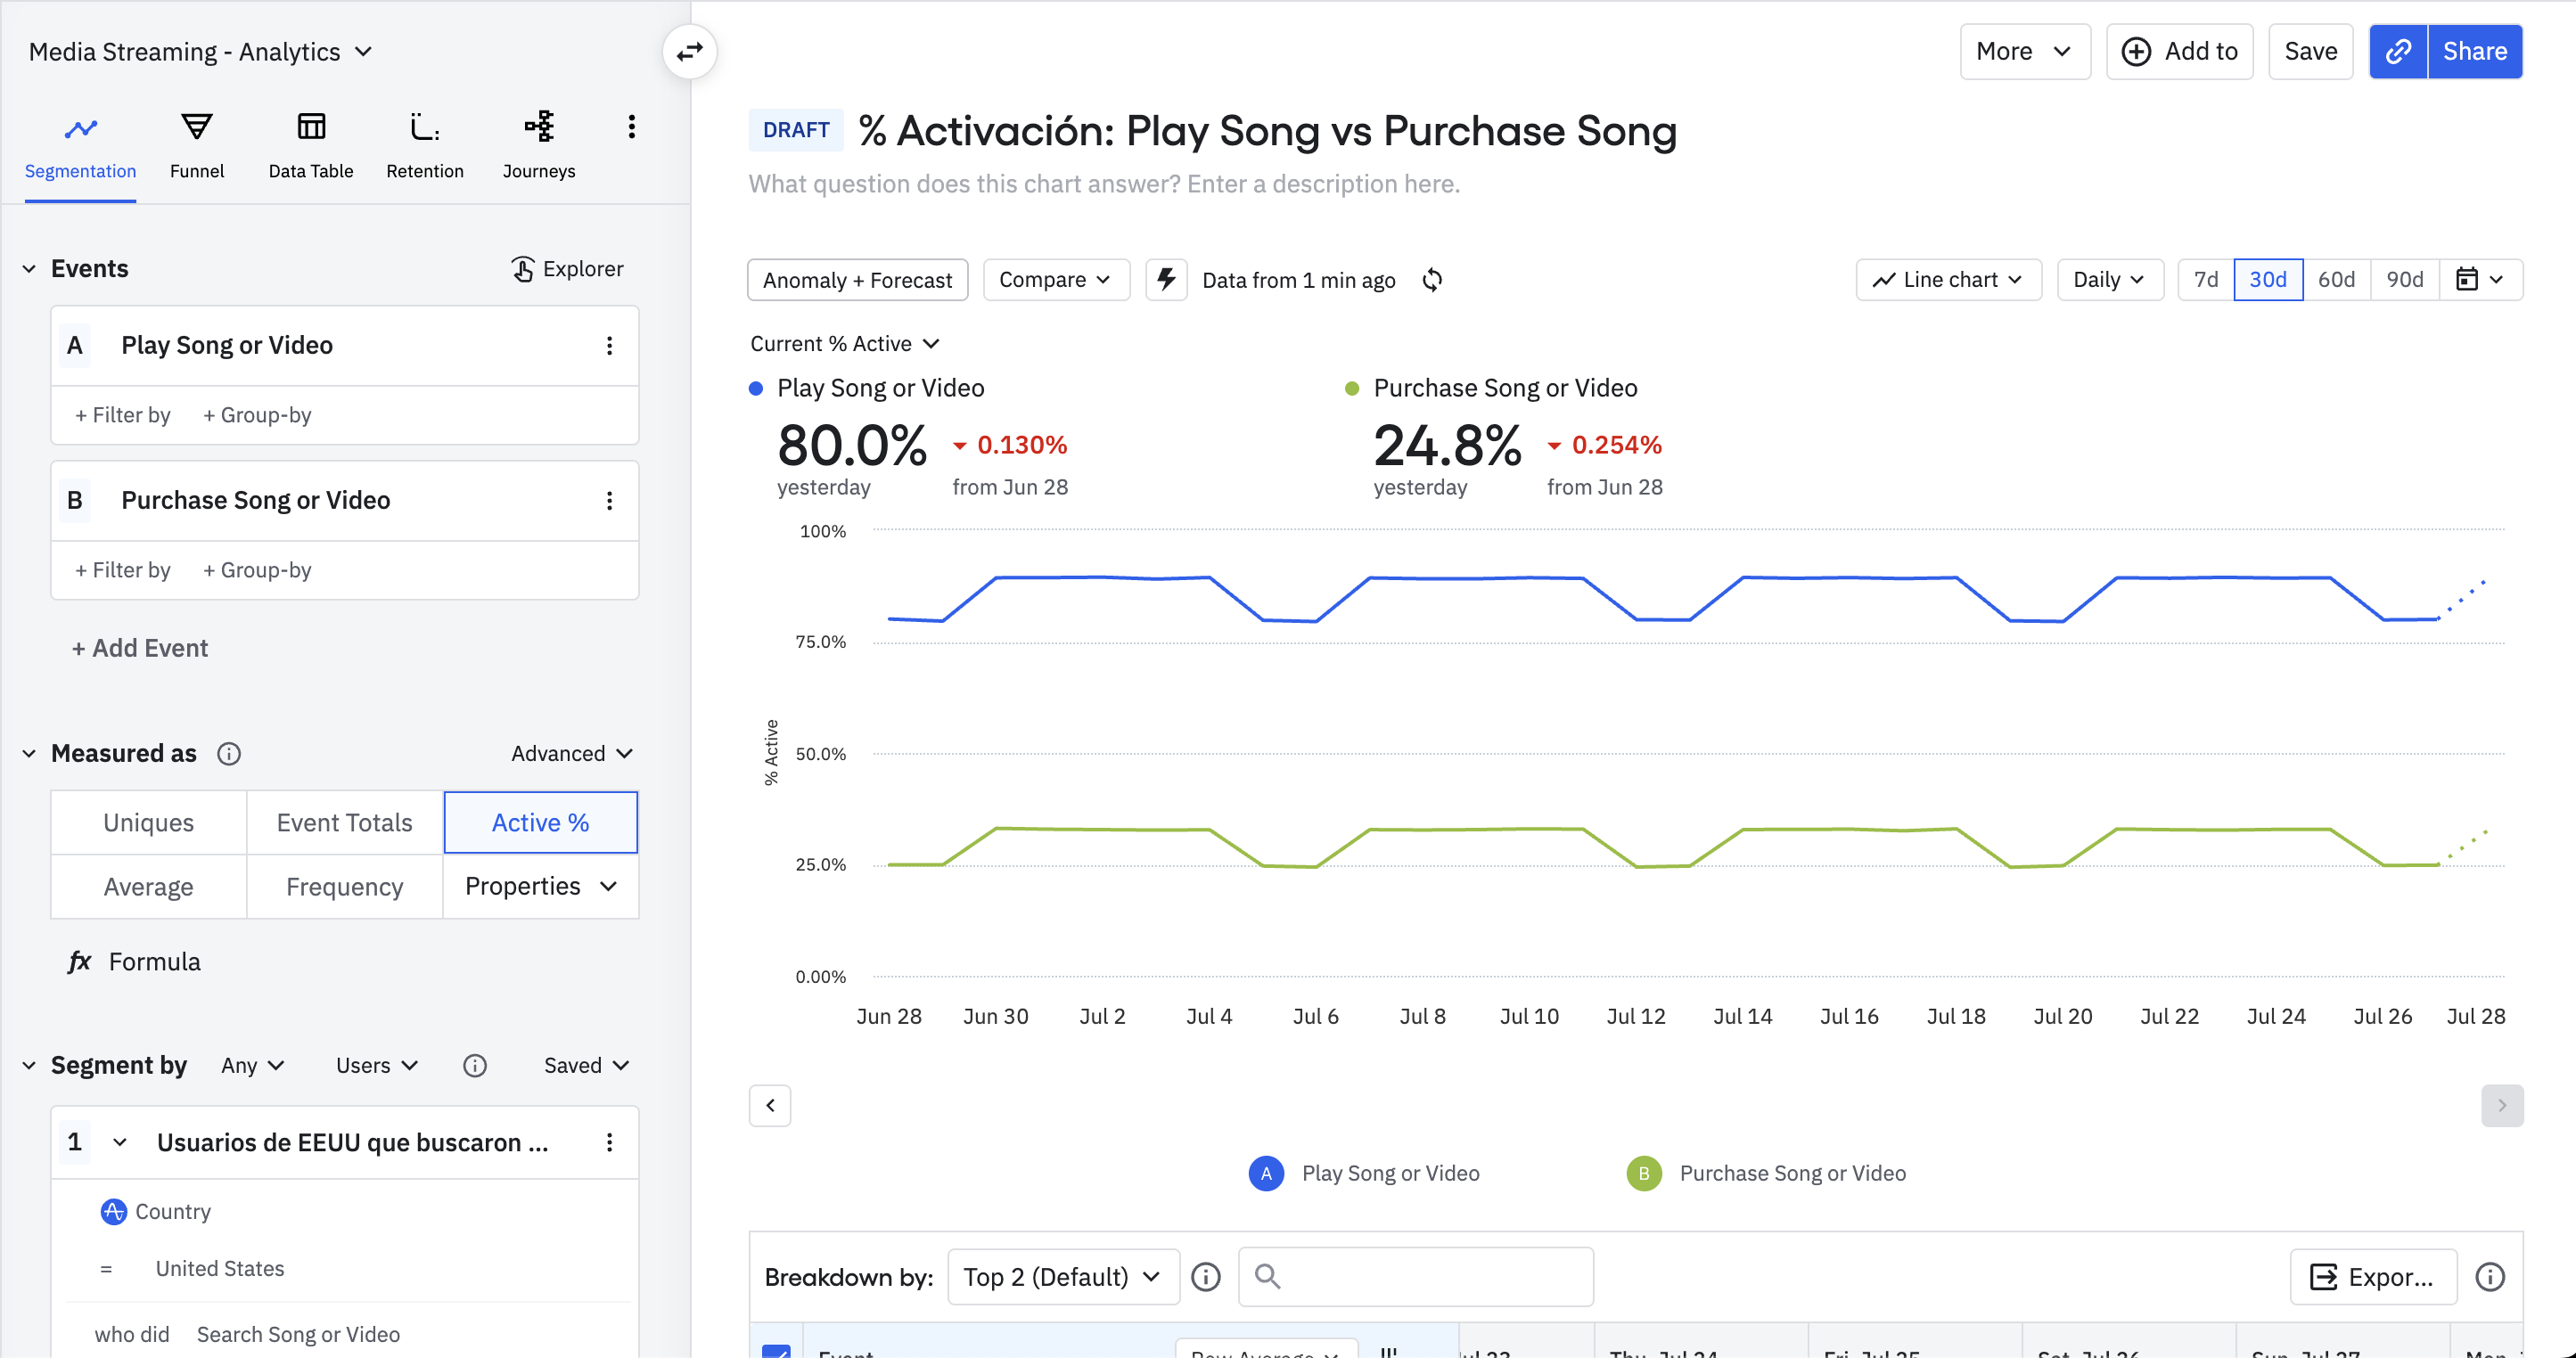
Task: Refresh data with the reload icon
Action: (x=1432, y=280)
